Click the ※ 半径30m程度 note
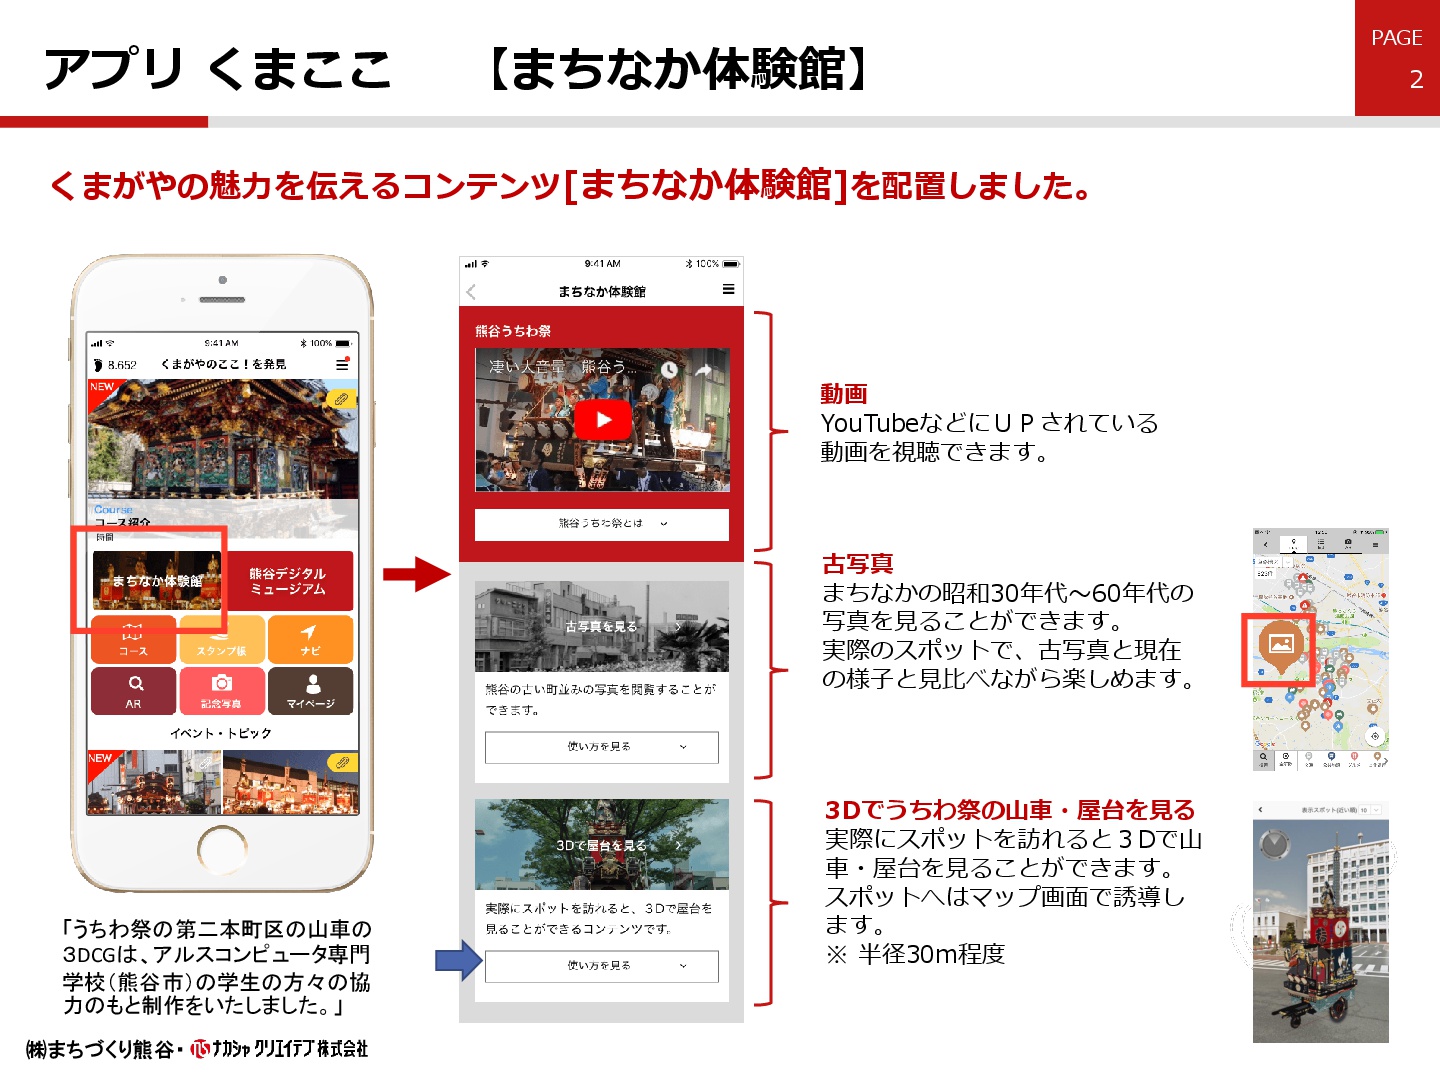 click(x=915, y=955)
